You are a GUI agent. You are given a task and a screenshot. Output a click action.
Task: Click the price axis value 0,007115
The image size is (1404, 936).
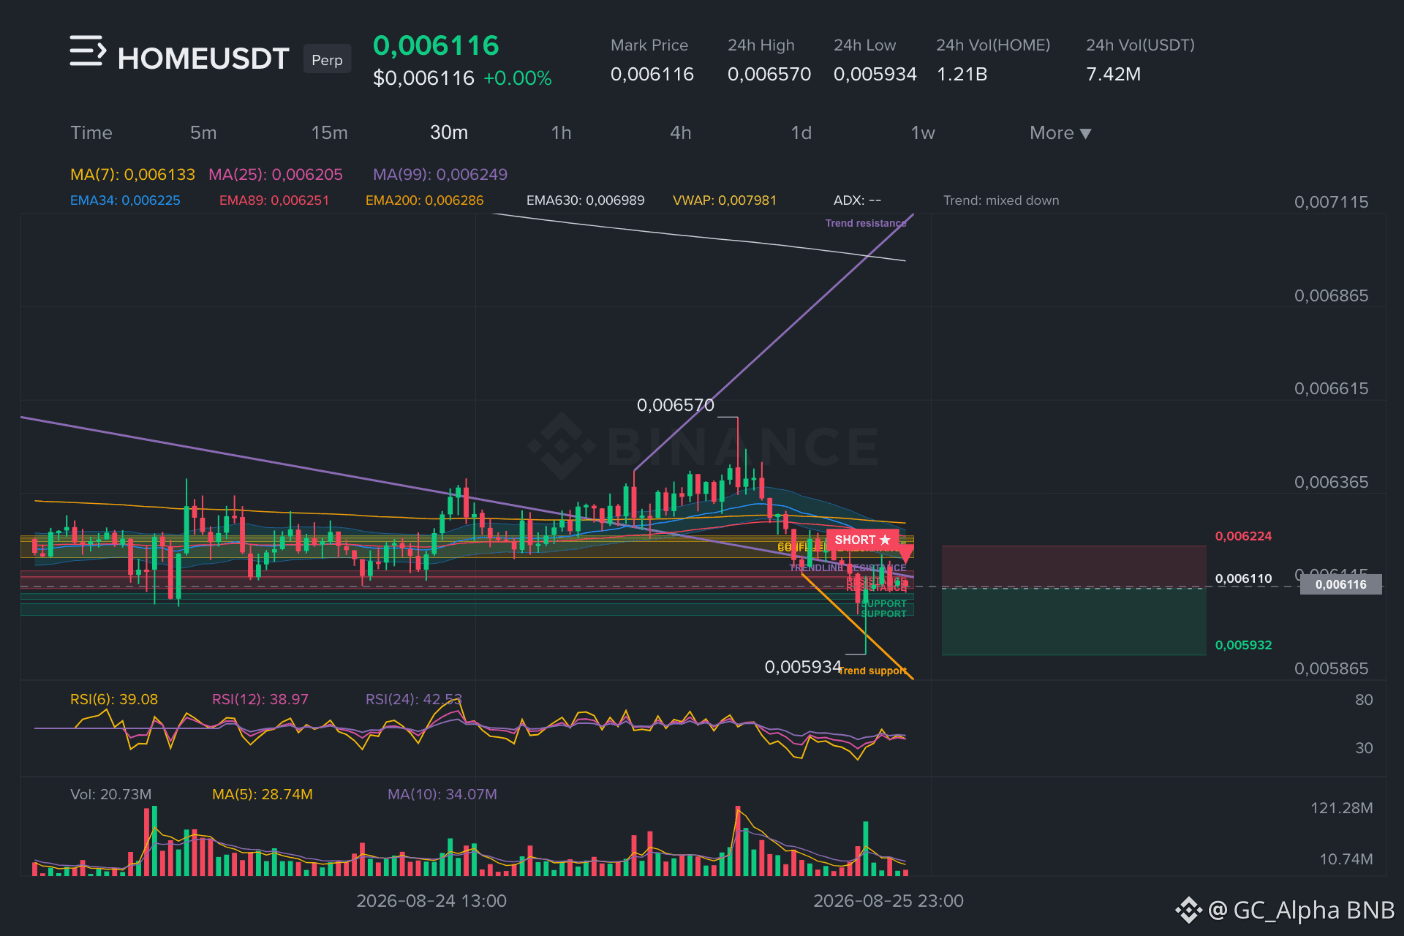coord(1331,202)
